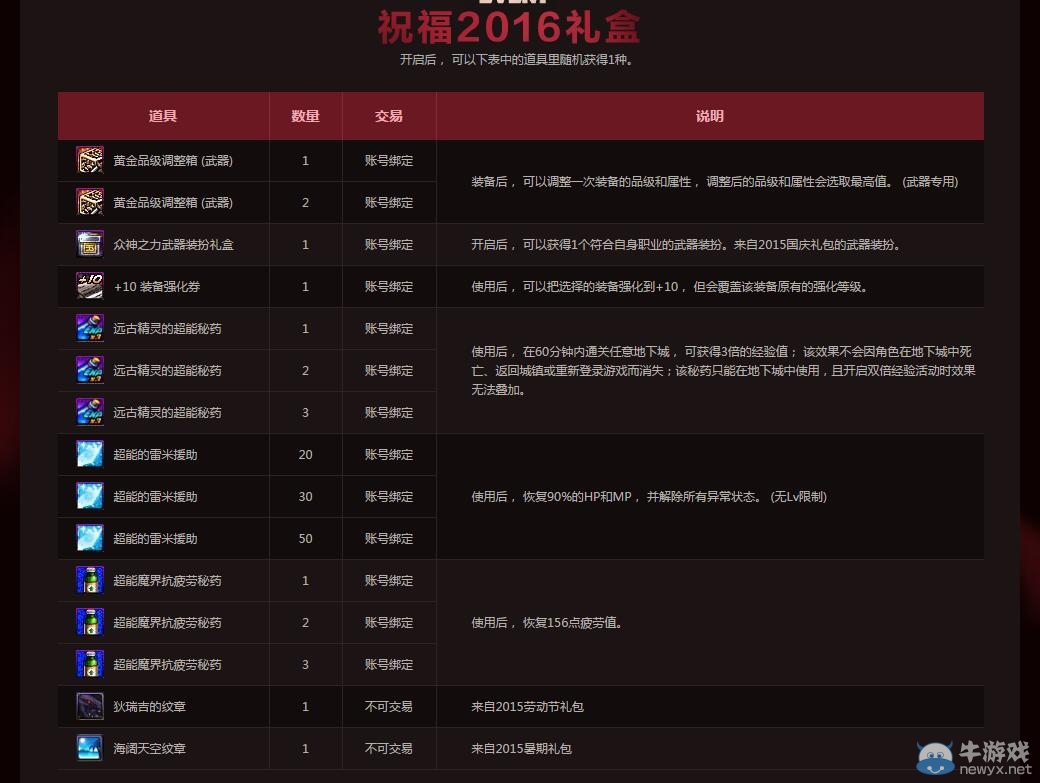
Task: Click the 开启后 instruction text above the table
Action: point(520,60)
